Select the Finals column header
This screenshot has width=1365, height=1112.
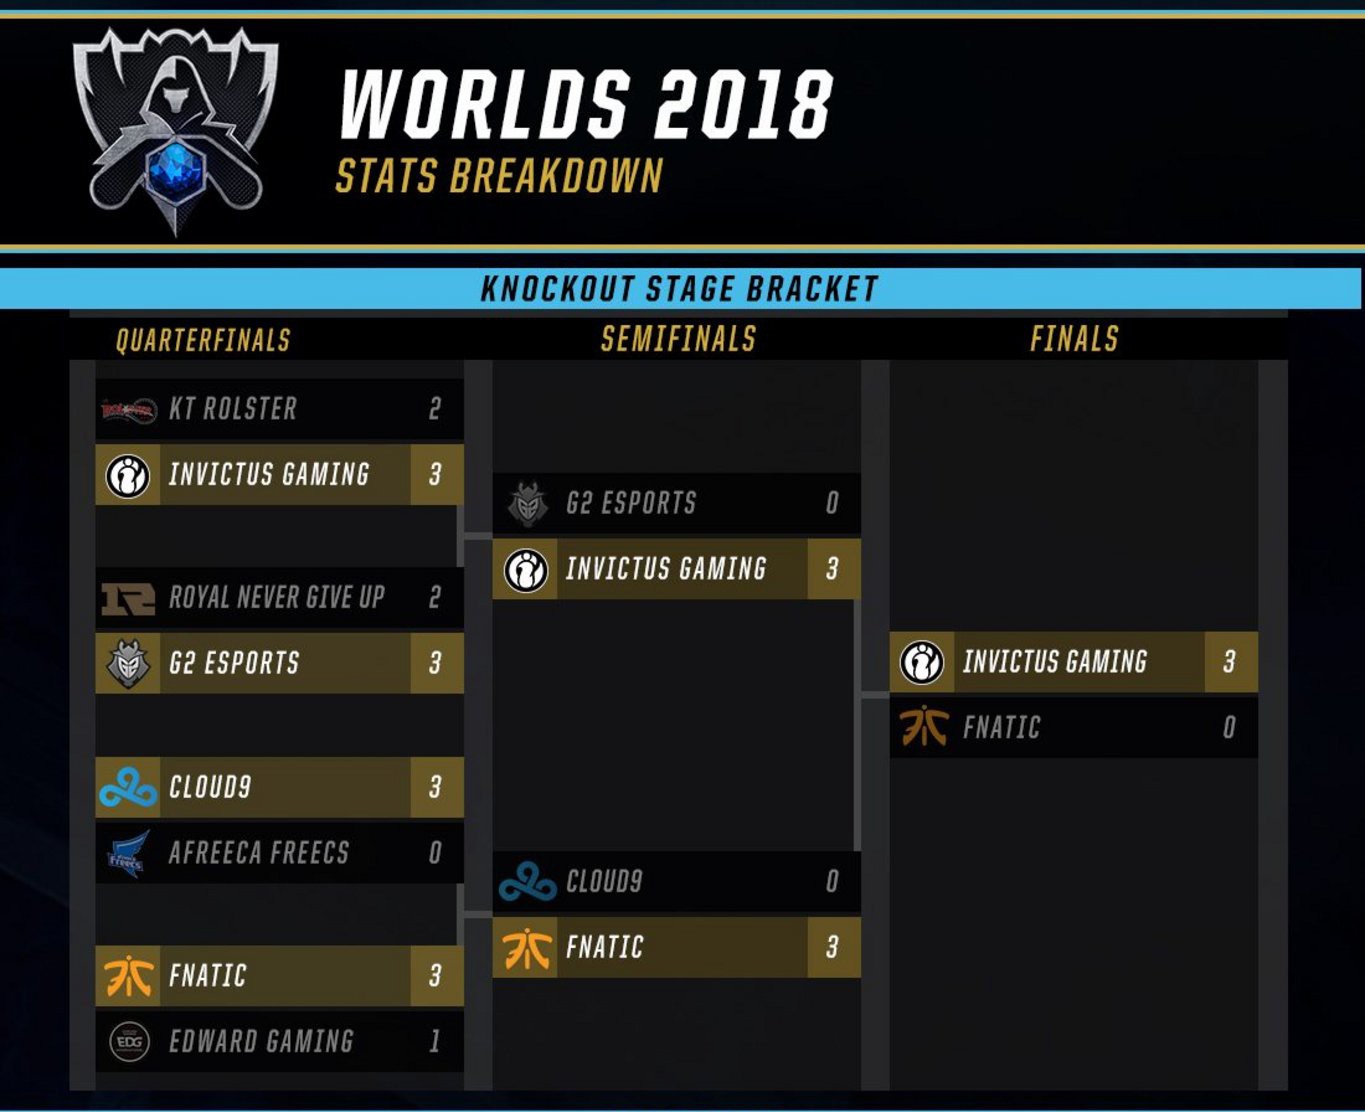point(1074,339)
